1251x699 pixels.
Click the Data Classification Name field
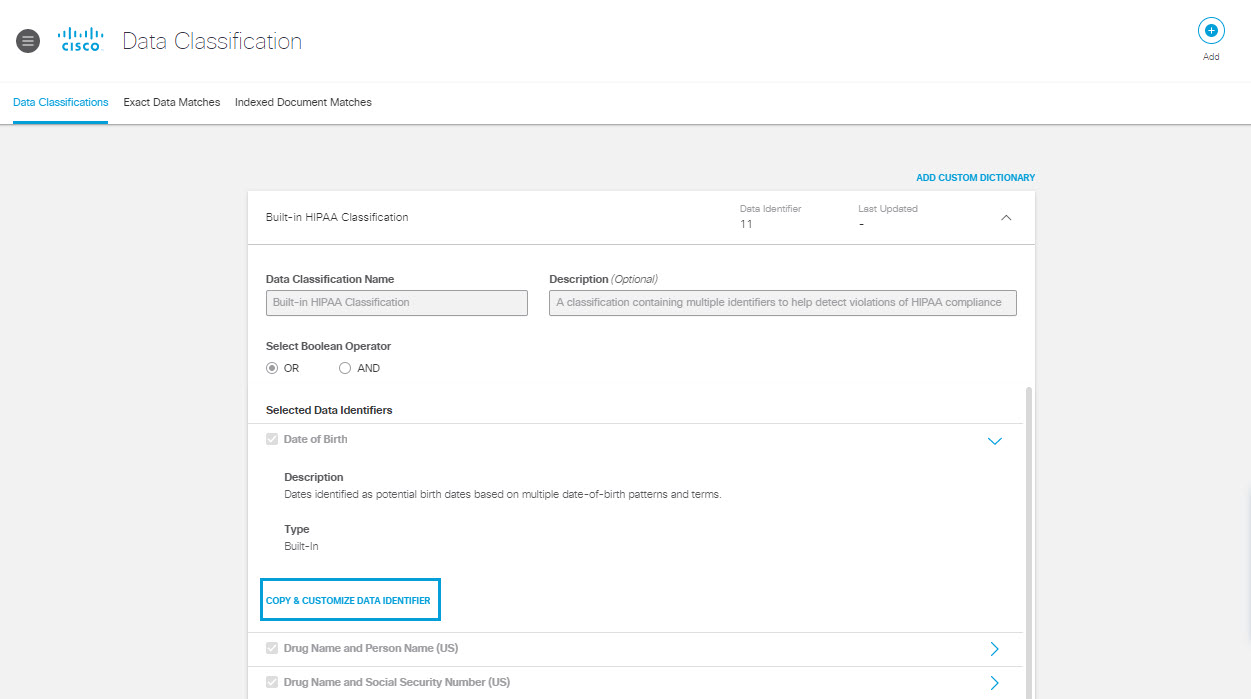(396, 302)
